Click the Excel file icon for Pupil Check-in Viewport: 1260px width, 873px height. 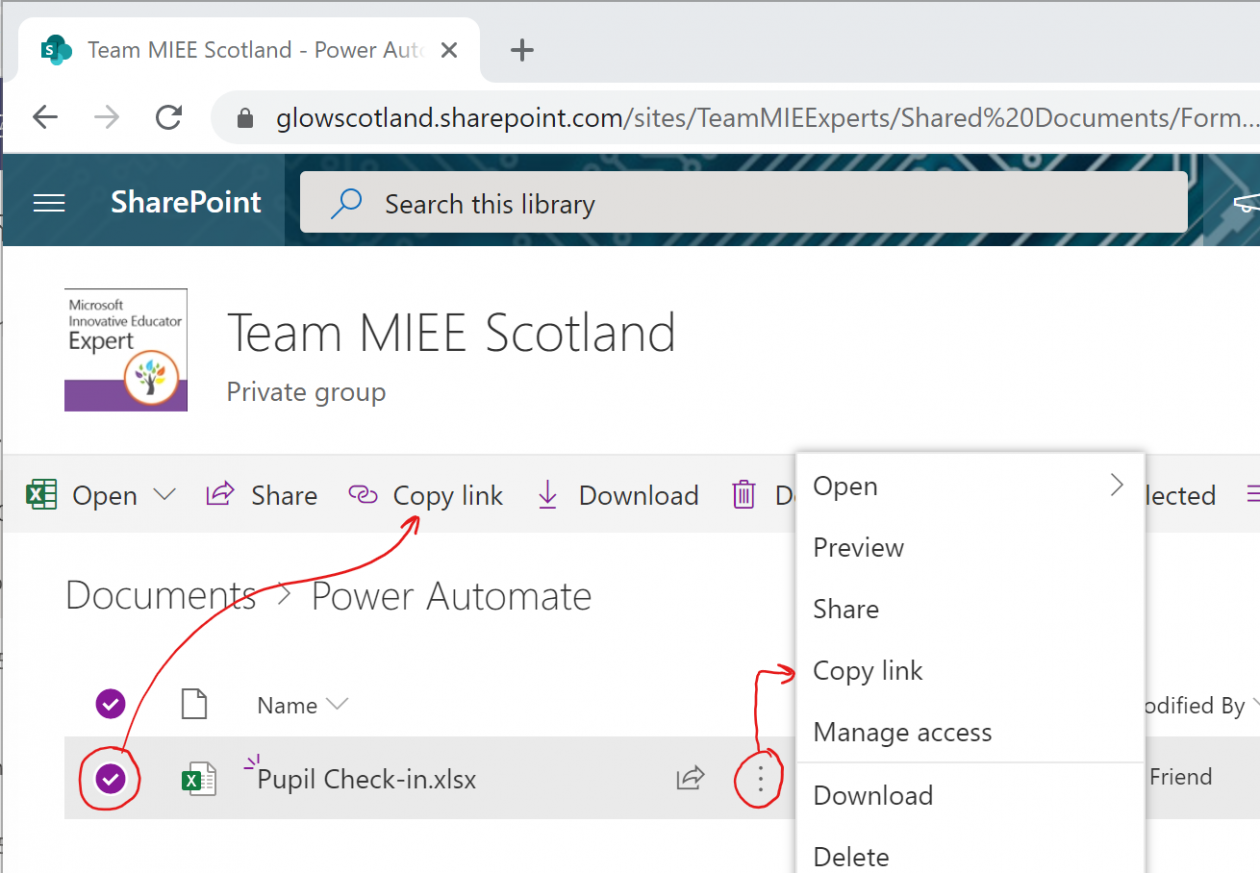click(198, 778)
